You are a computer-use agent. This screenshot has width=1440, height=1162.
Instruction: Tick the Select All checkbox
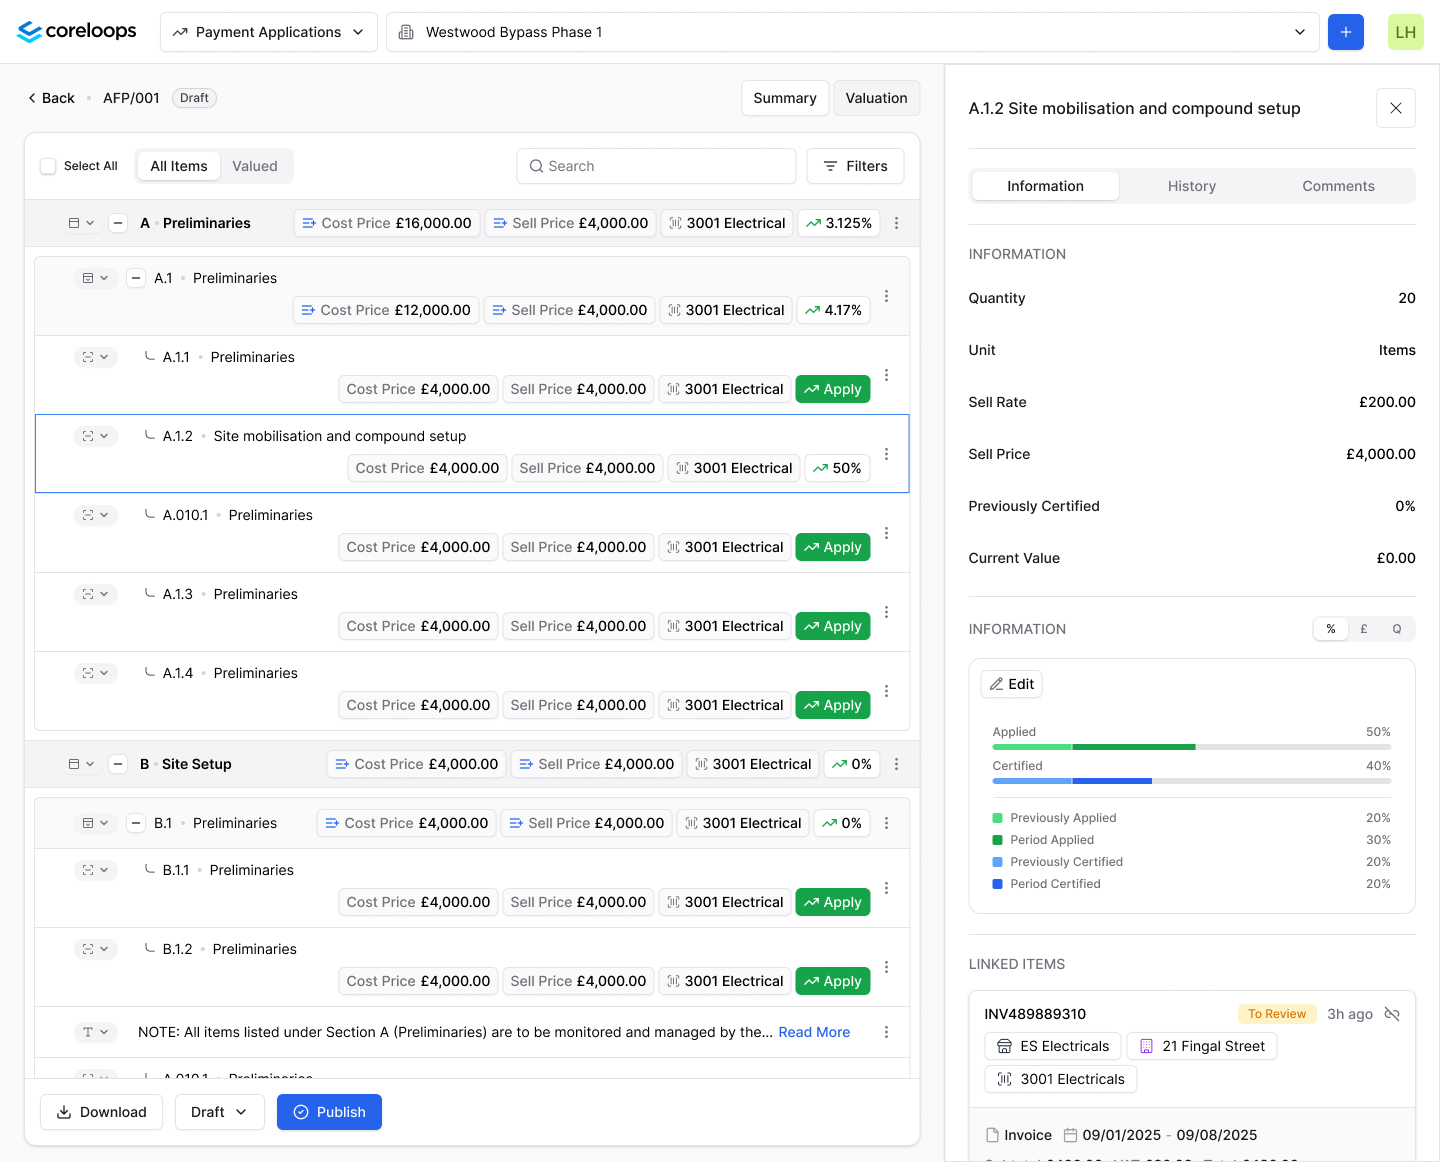coord(48,166)
